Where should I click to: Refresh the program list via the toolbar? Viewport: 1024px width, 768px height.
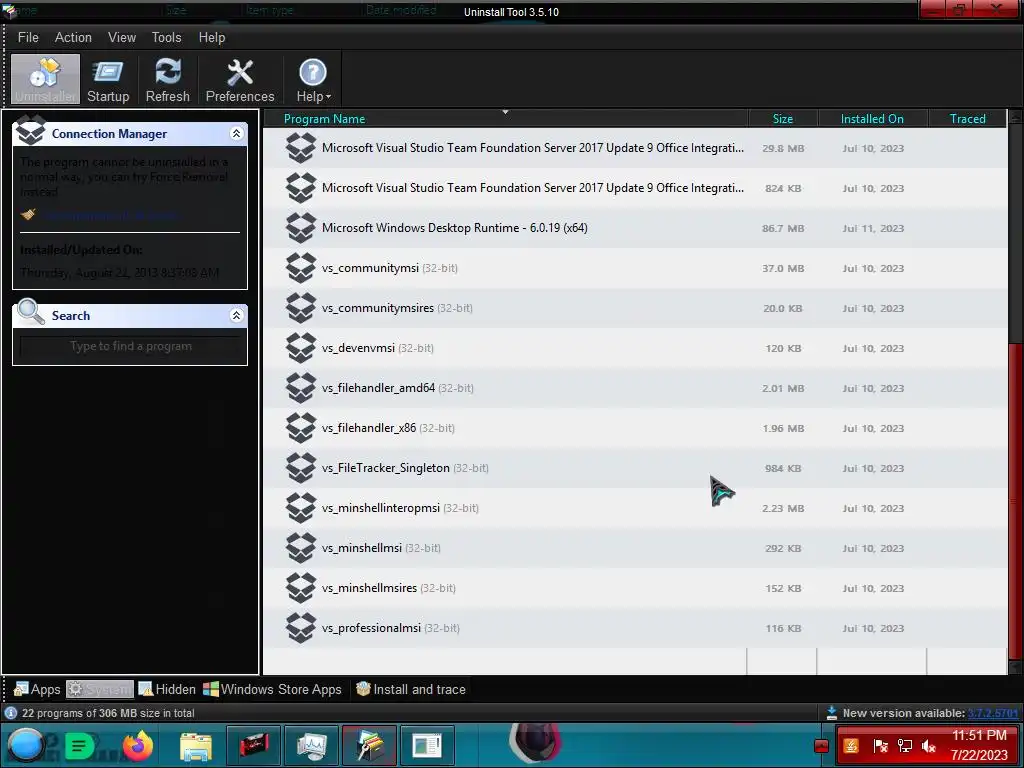click(x=167, y=80)
